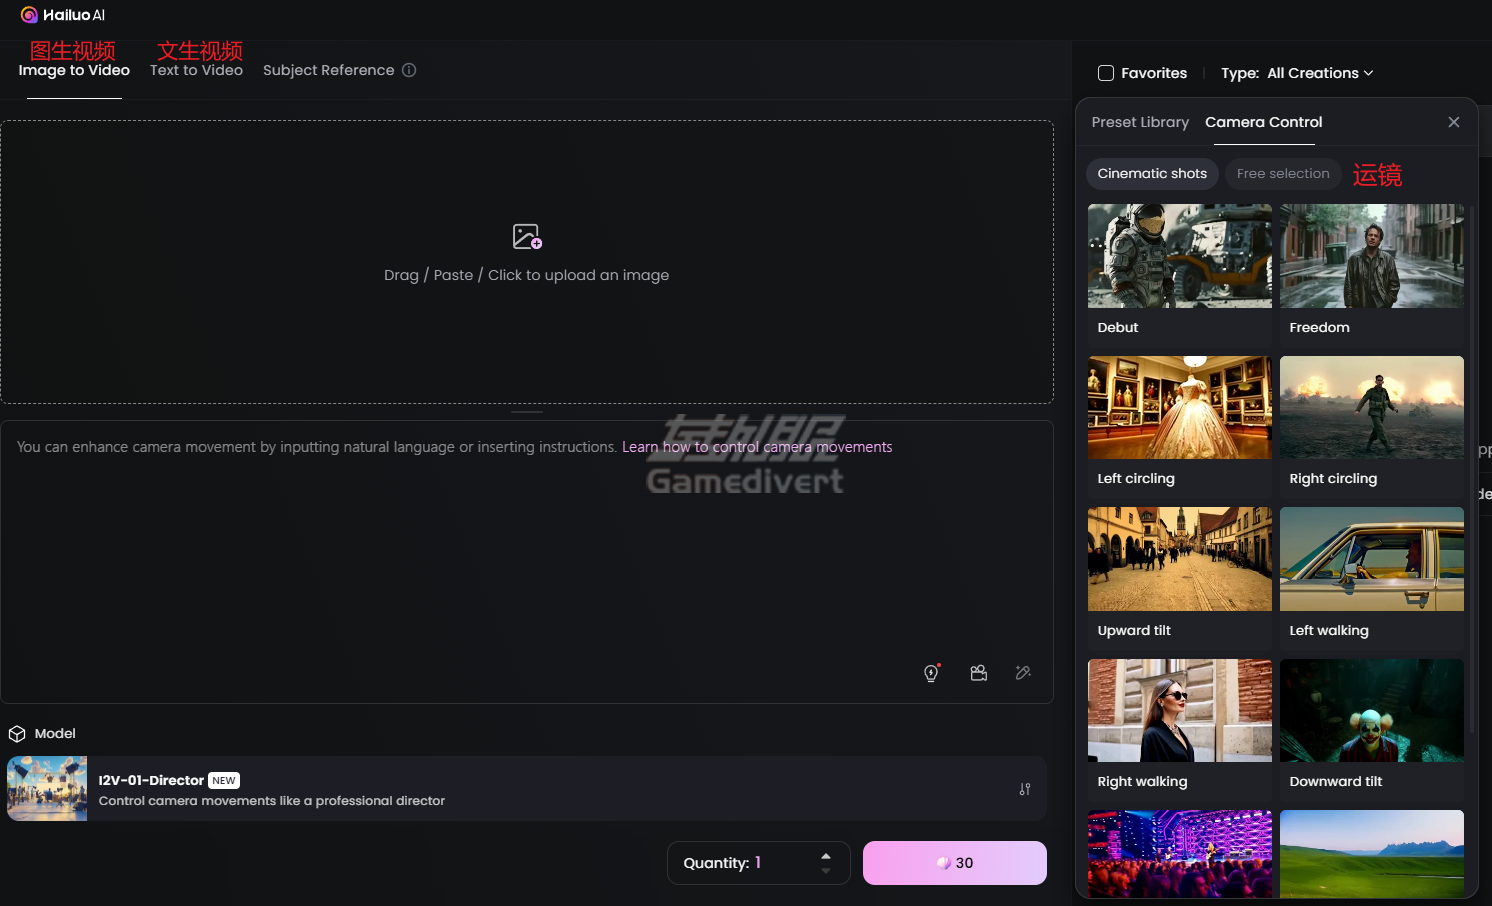Open model settings switch icon
The height and width of the screenshot is (906, 1492).
coord(1025,789)
